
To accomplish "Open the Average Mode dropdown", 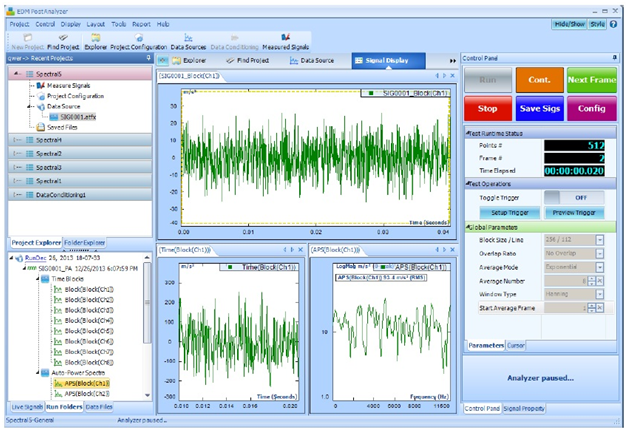I will [600, 267].
